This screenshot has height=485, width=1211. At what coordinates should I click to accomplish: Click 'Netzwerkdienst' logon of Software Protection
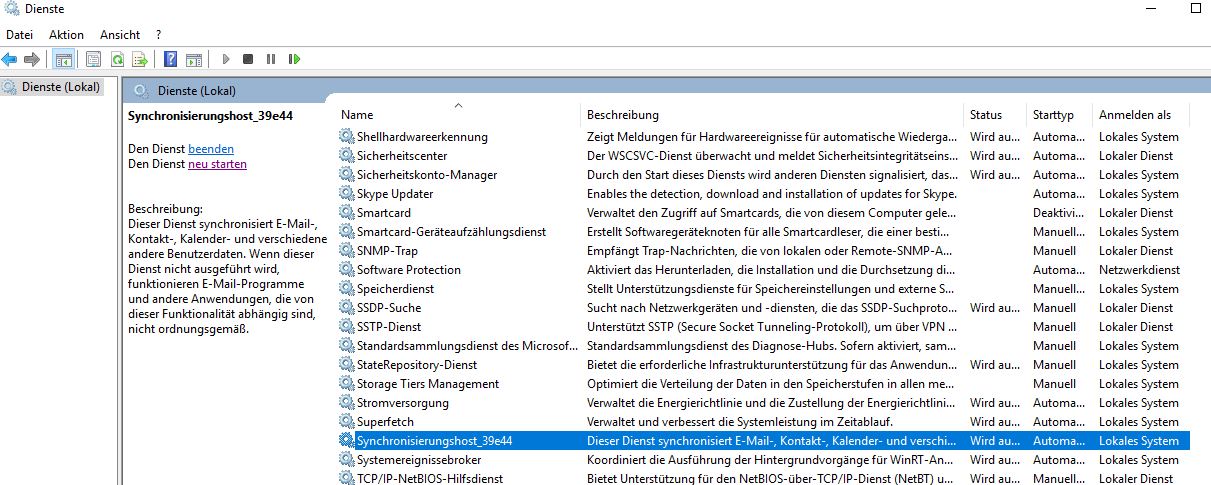point(1139,269)
